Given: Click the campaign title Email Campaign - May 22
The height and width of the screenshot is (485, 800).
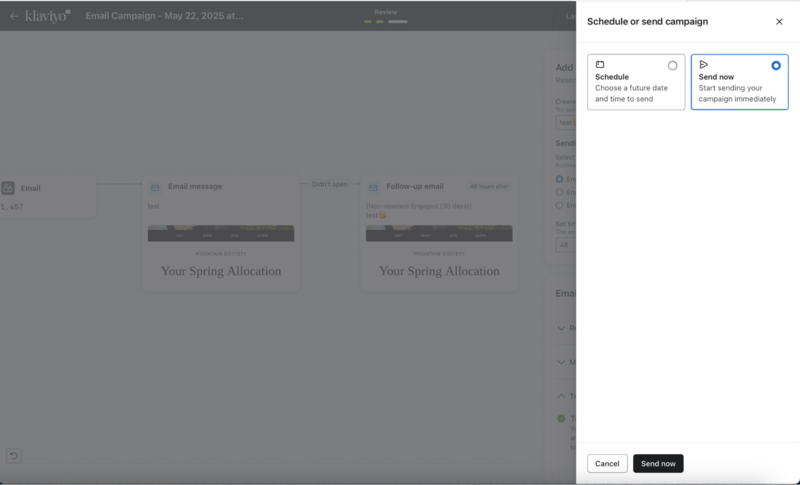Looking at the screenshot, I should 163,16.
